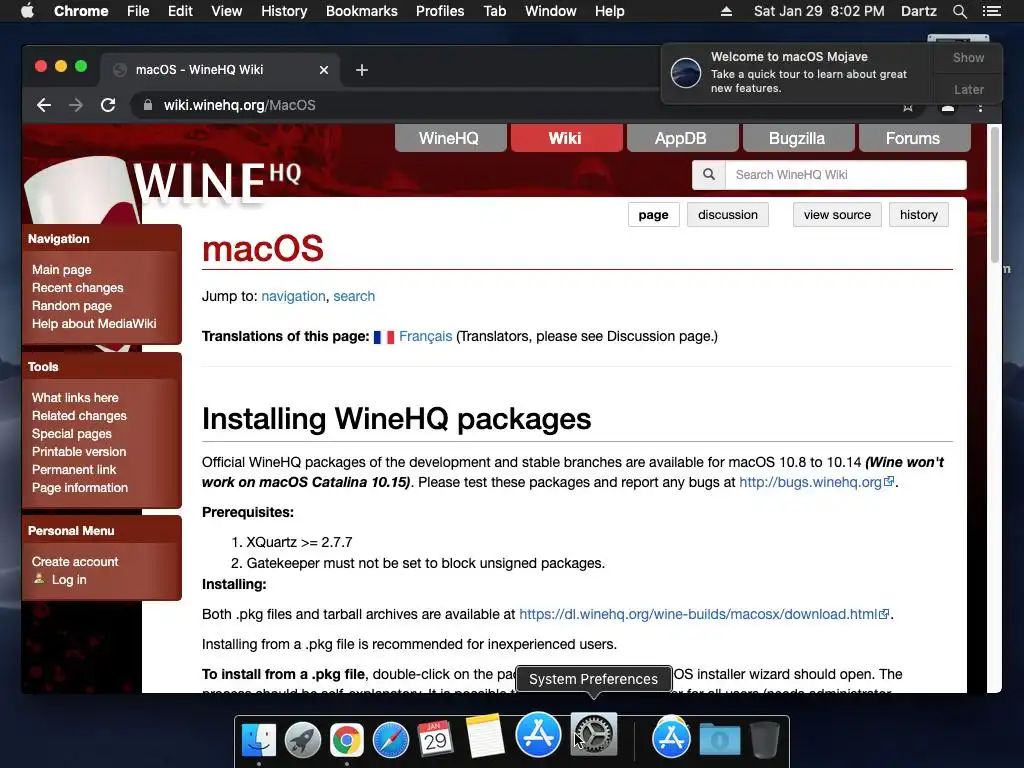
Task: Open the dl.winehq.org download link
Action: point(704,614)
